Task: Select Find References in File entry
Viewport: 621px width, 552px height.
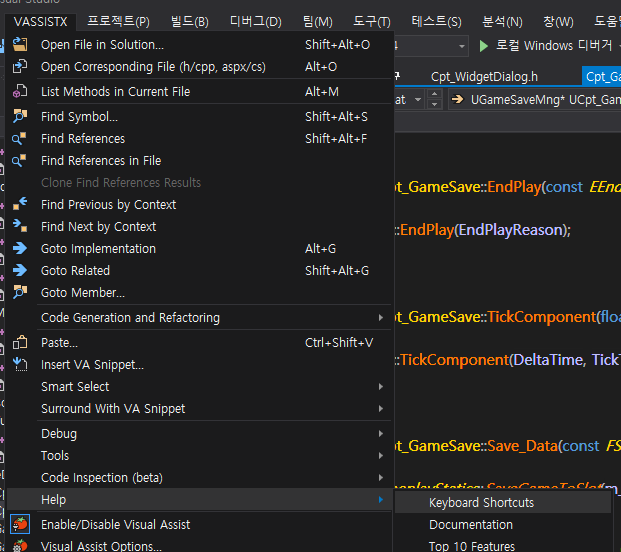Action: (200, 160)
